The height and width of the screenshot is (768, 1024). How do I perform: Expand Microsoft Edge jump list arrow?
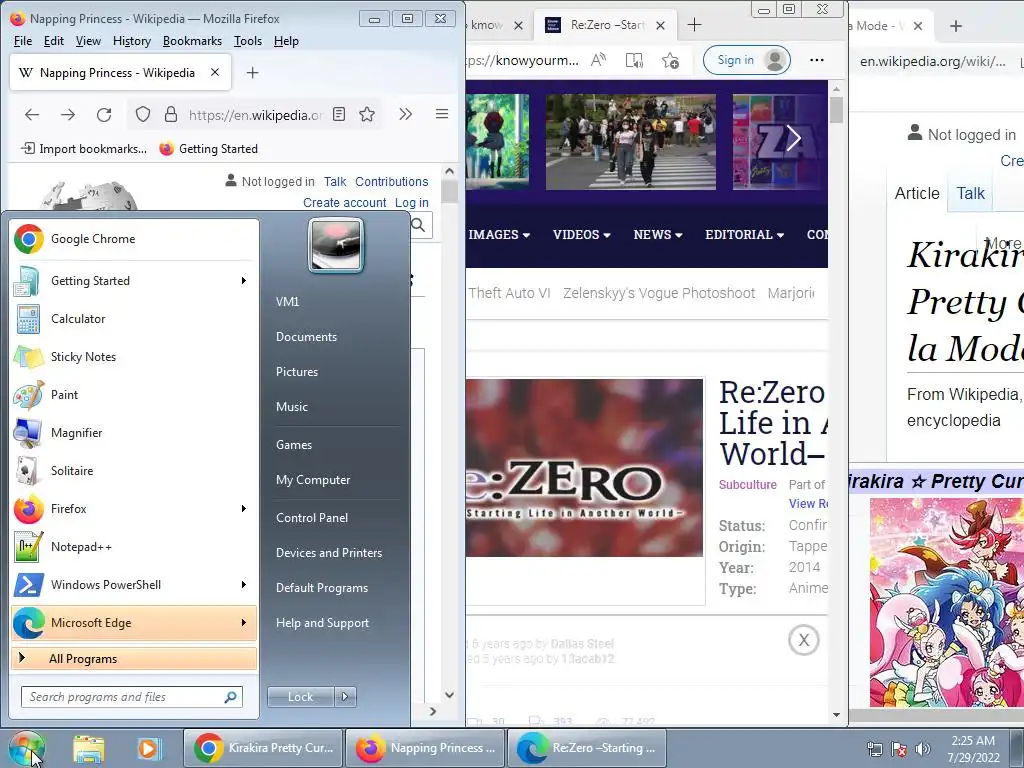244,622
